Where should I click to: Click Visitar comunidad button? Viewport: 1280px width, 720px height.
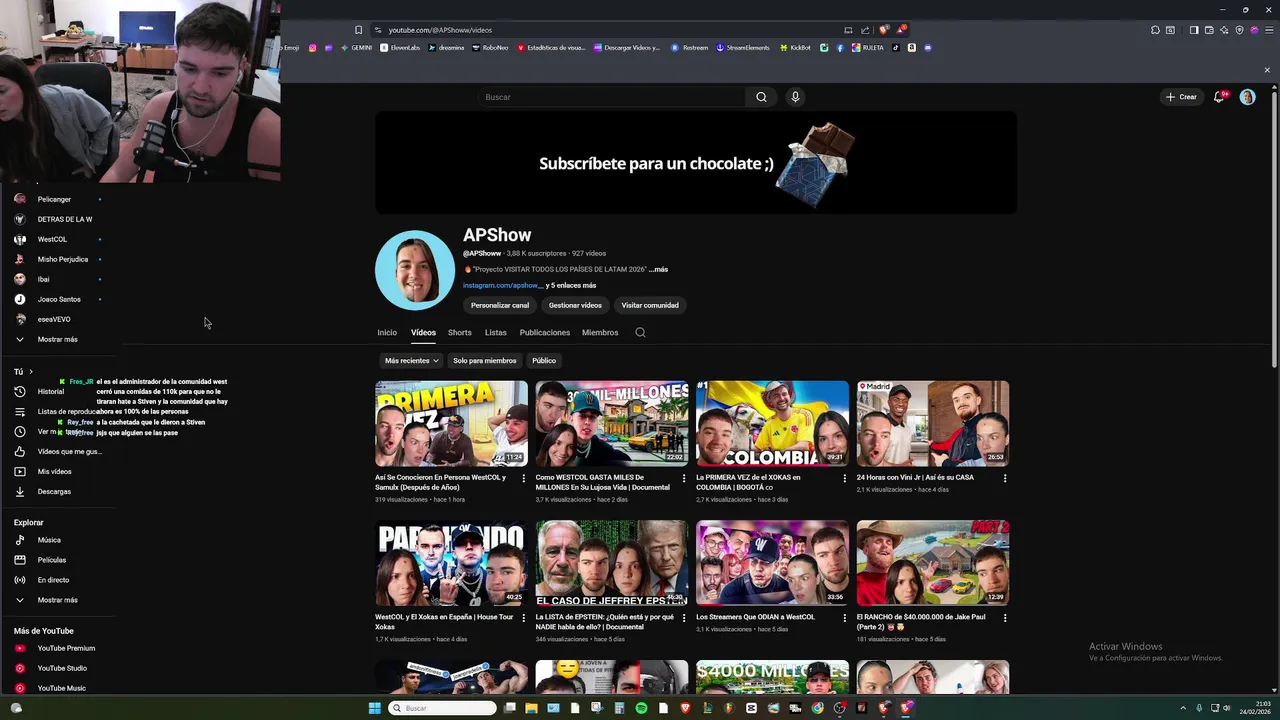tap(650, 305)
